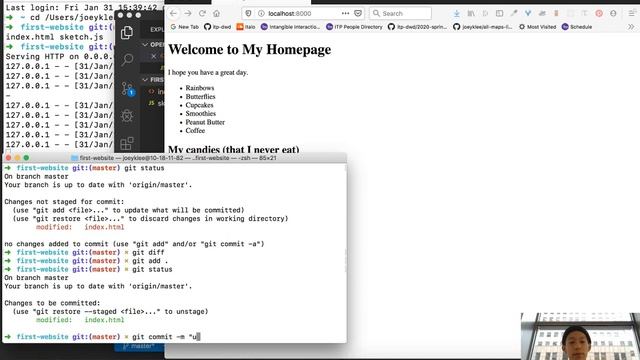Click the Smoothies list item

[x=201, y=113]
